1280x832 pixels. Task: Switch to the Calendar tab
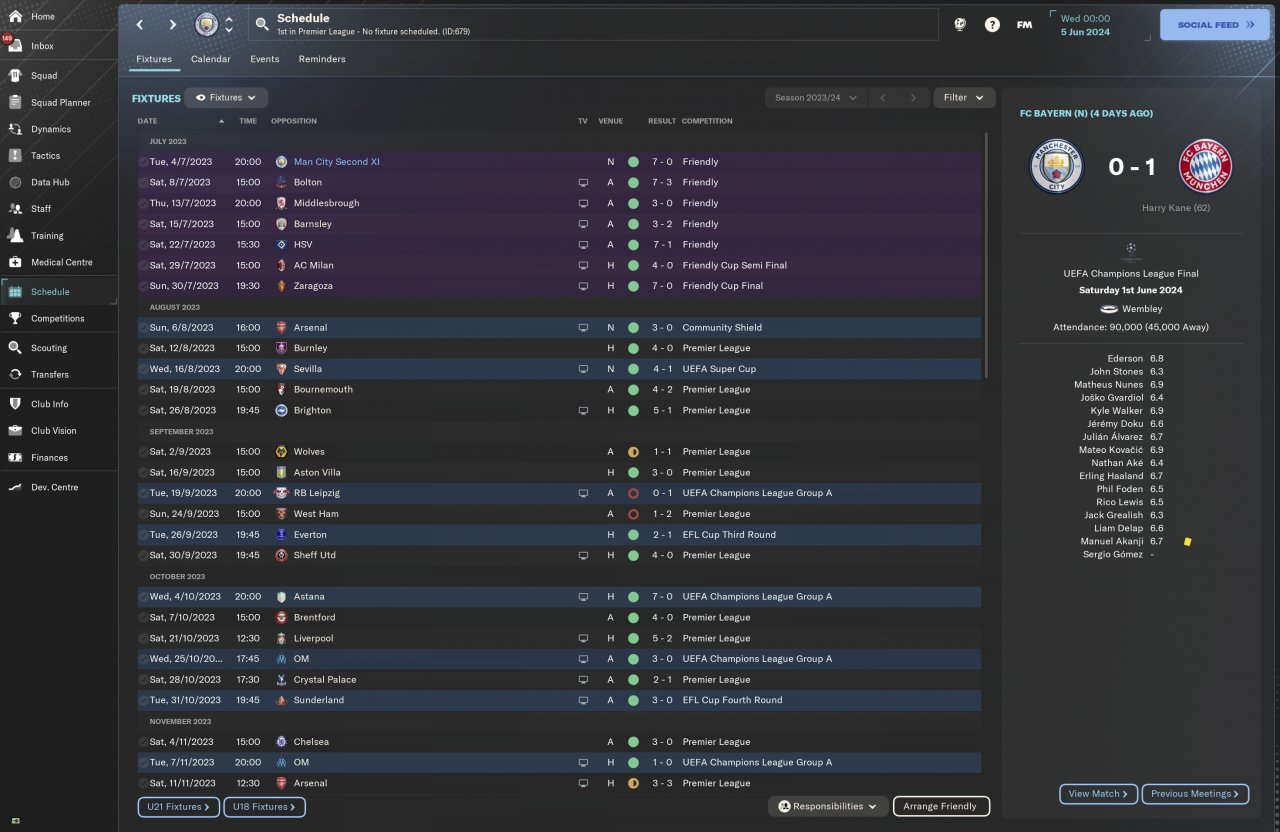pos(211,59)
